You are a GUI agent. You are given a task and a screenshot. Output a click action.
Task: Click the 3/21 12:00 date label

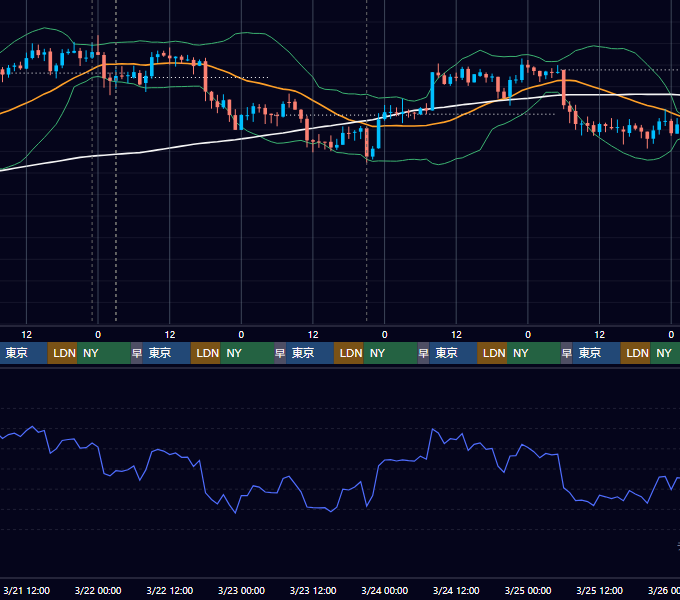pos(26,590)
